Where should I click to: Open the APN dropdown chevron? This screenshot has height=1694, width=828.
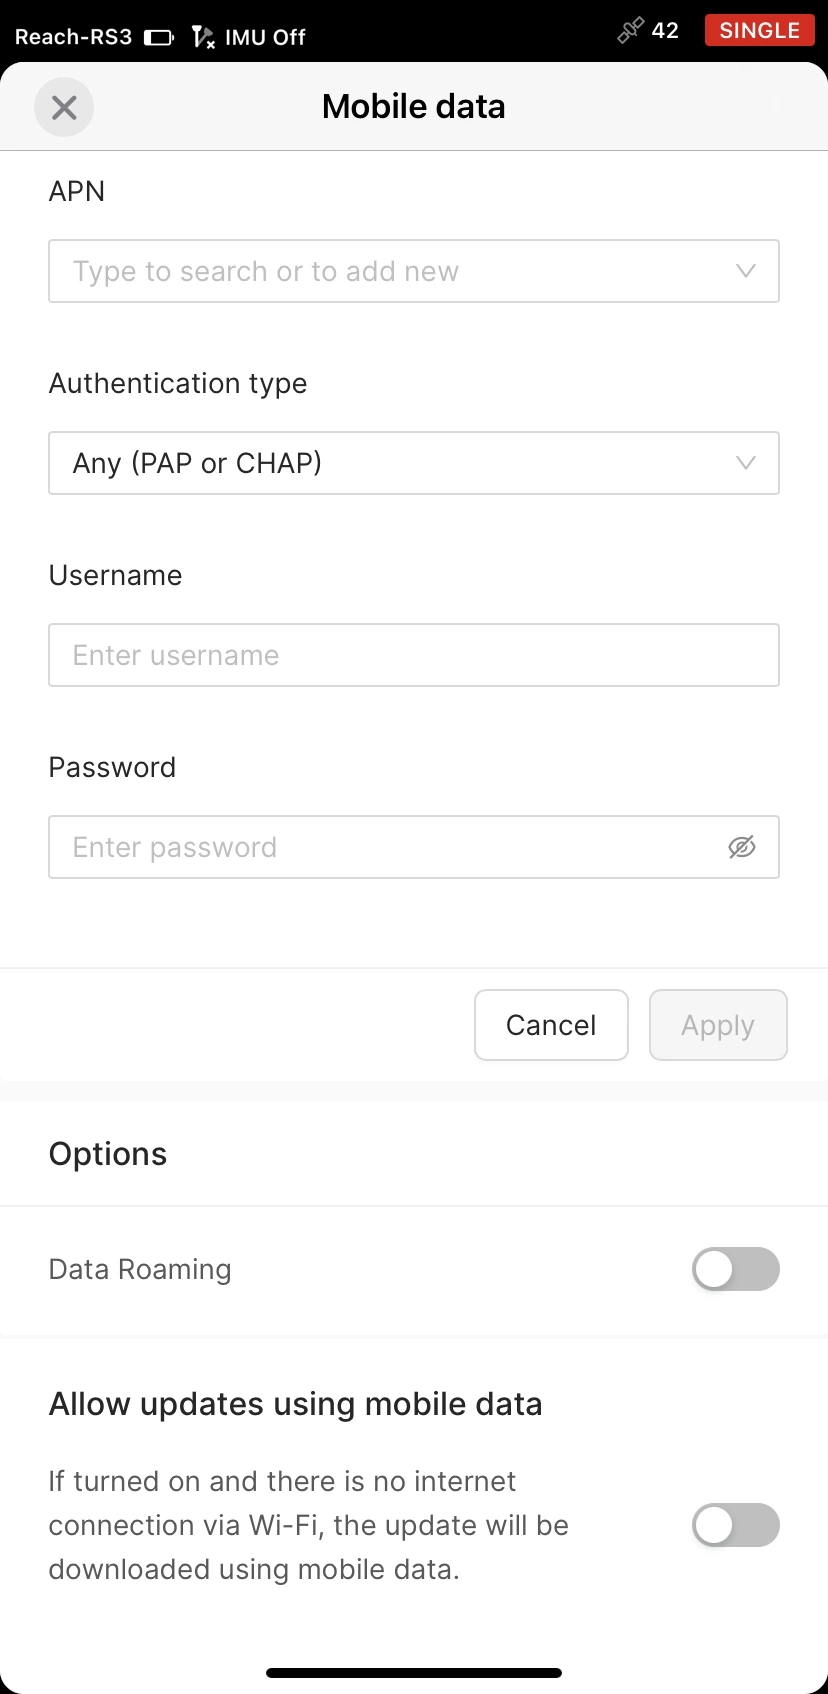(745, 271)
